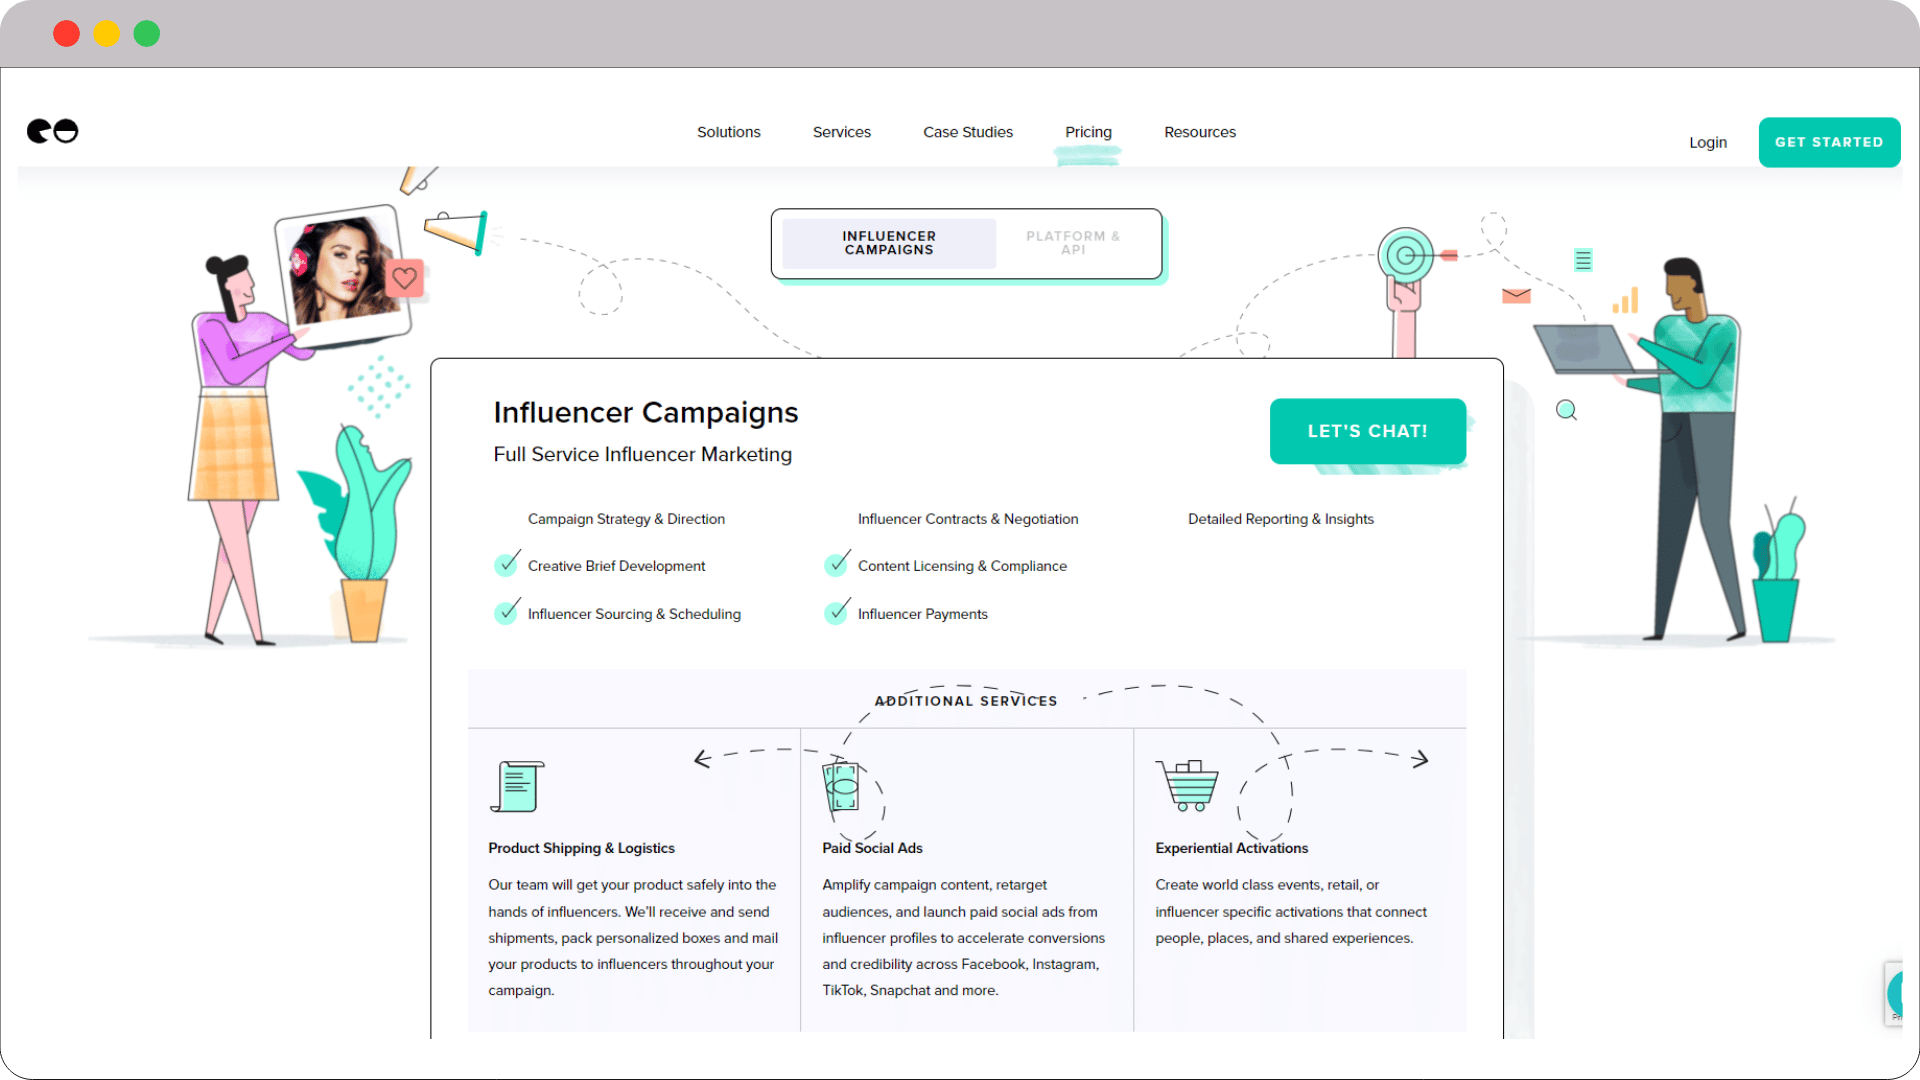
Task: Click the Paid Social Ads money icon
Action: pos(841,786)
